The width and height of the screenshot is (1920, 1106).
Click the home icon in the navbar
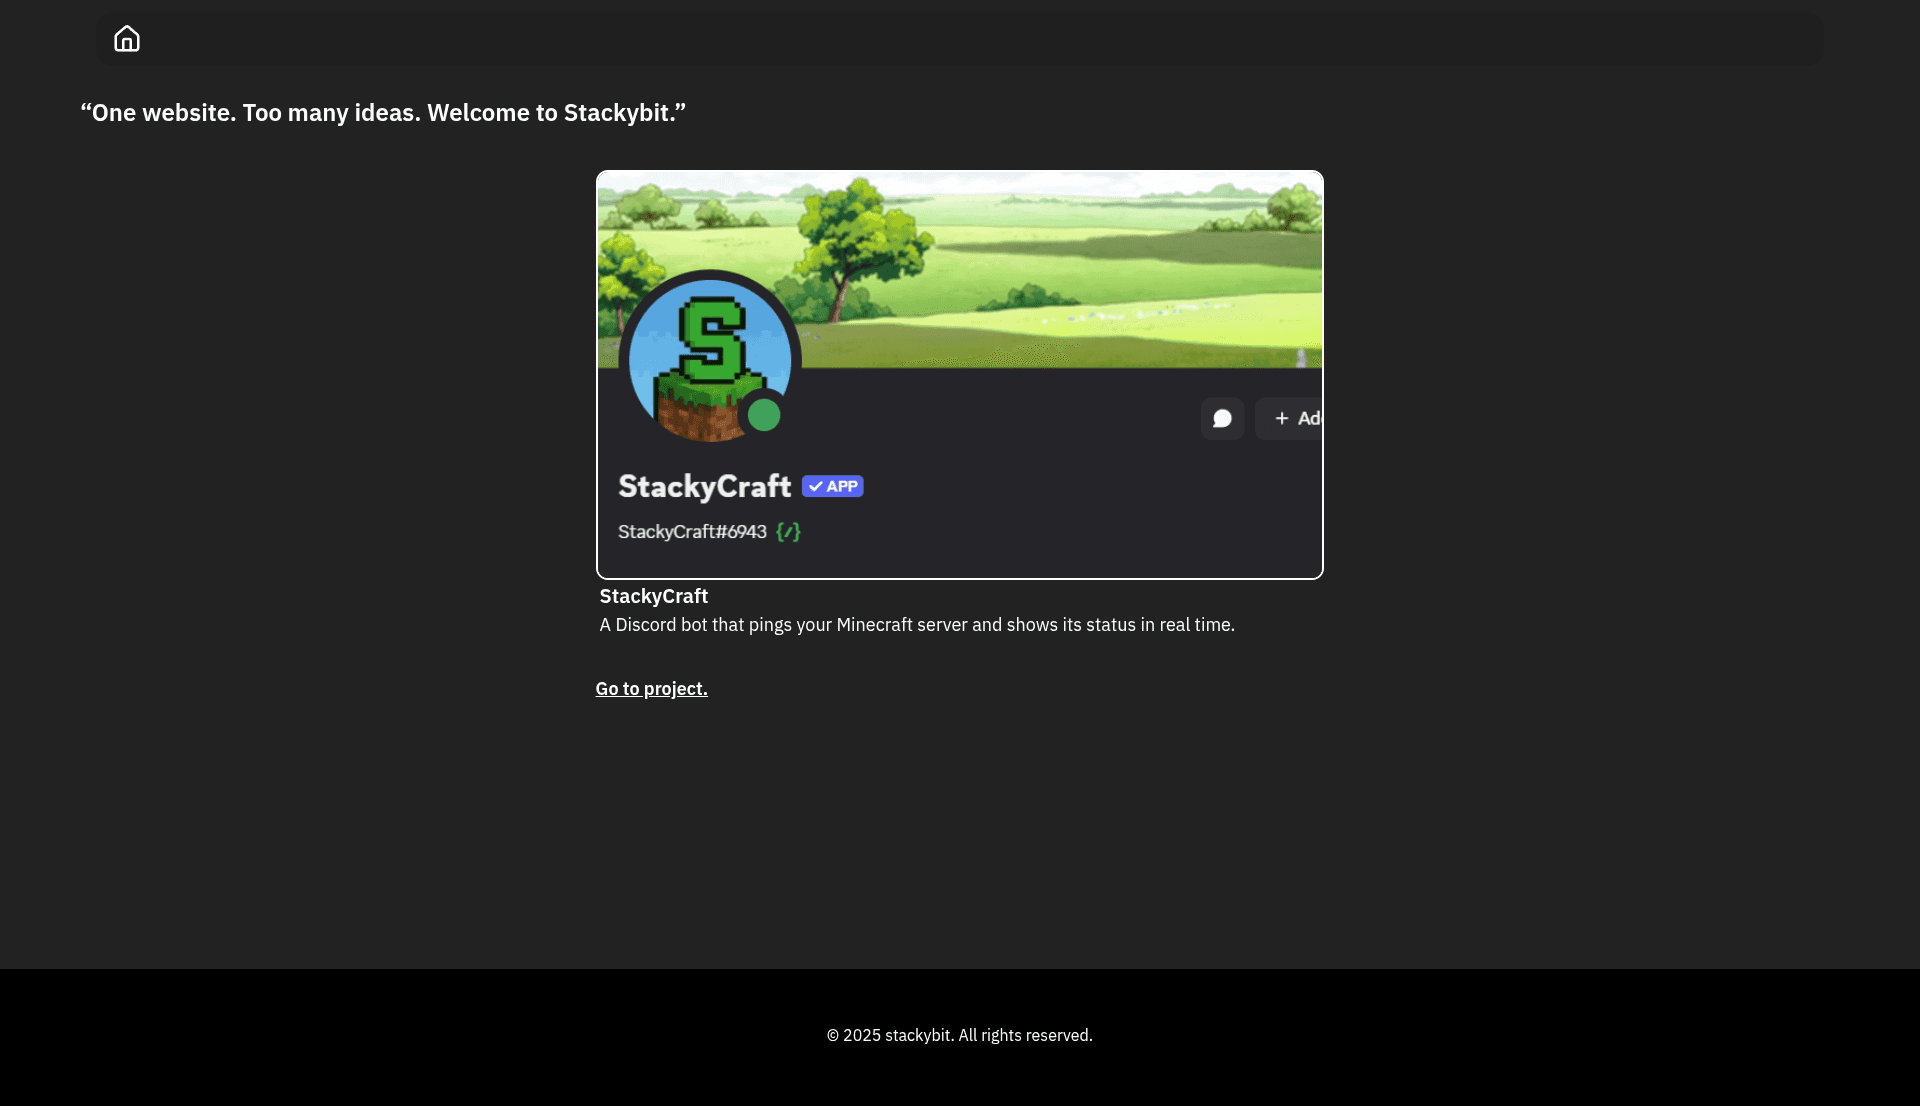coord(127,38)
